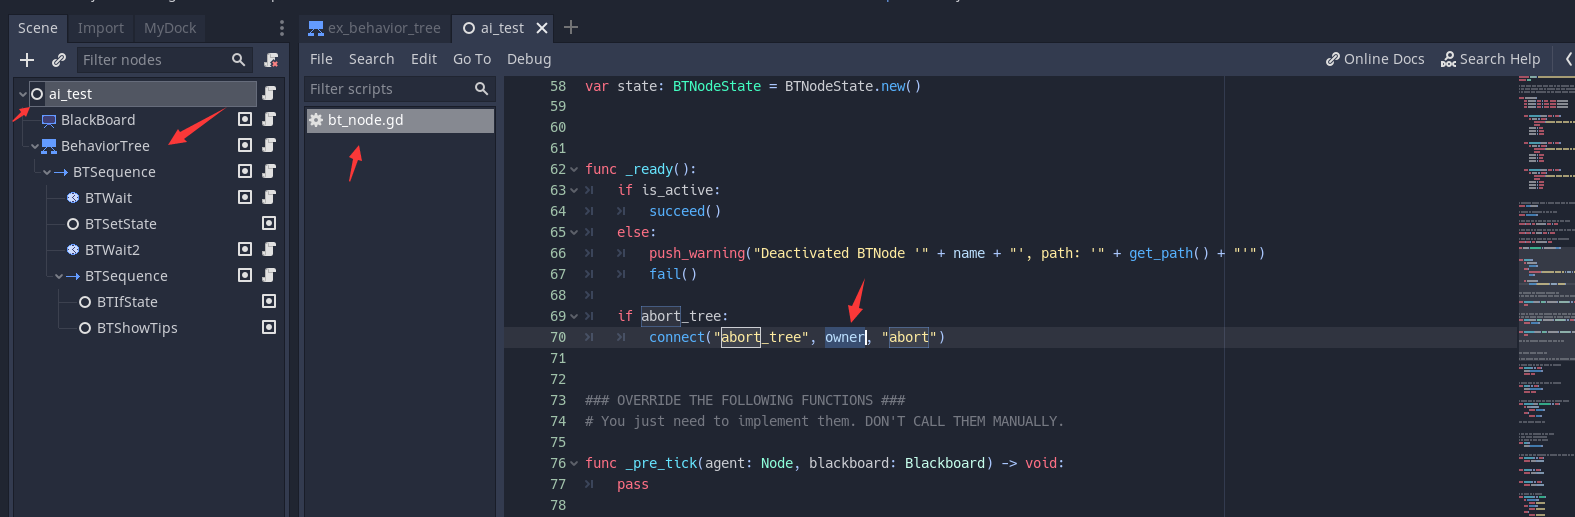Open the script attached to ai_test node
Image resolution: width=1575 pixels, height=517 pixels.
[x=269, y=93]
